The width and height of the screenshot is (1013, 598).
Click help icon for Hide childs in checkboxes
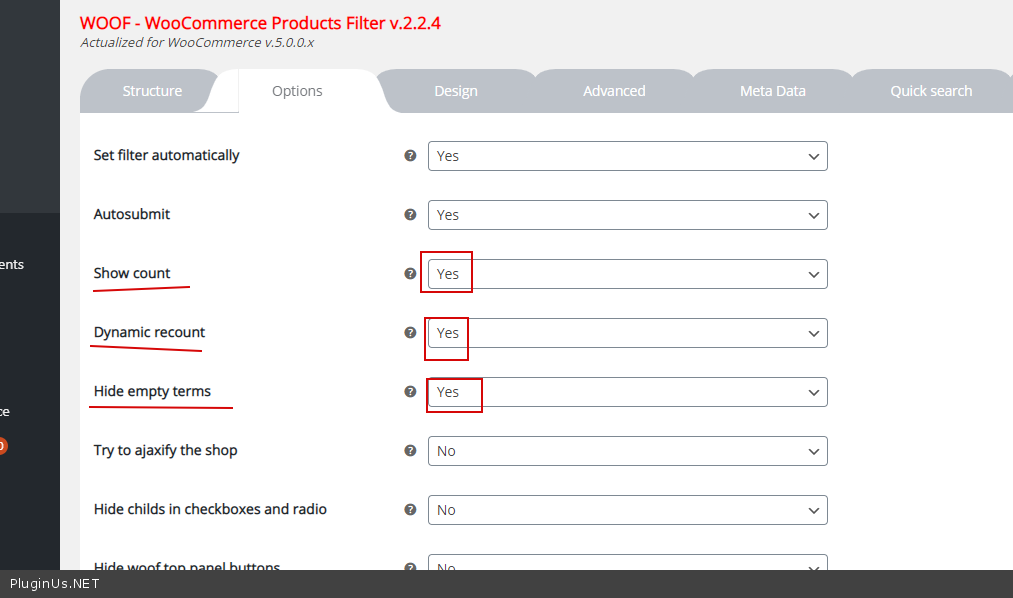click(410, 510)
